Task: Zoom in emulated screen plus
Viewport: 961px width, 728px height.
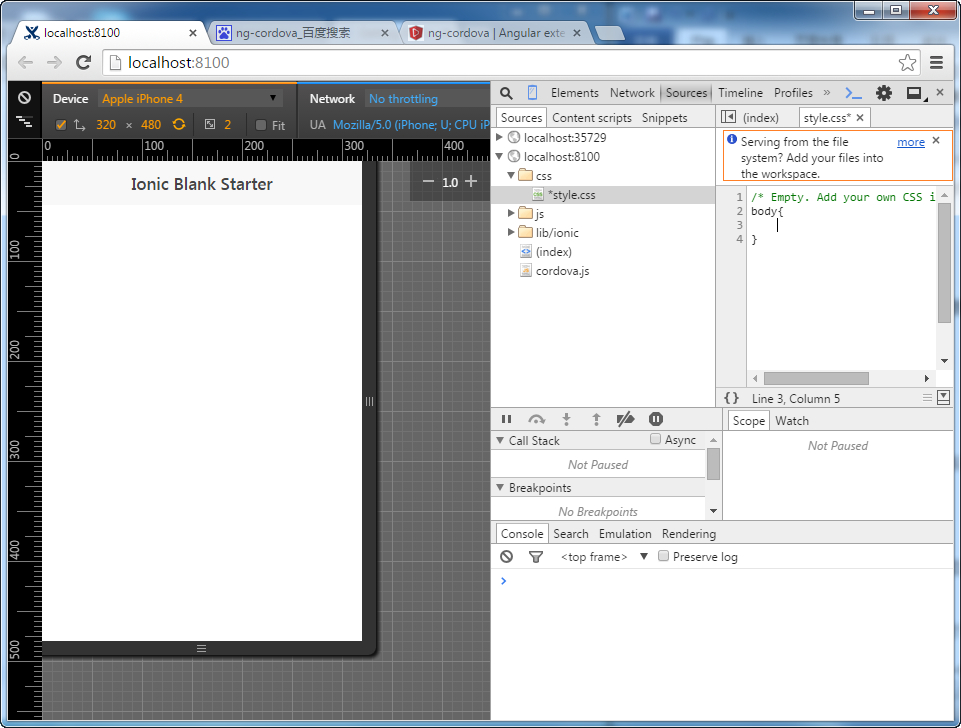Action: (x=471, y=181)
